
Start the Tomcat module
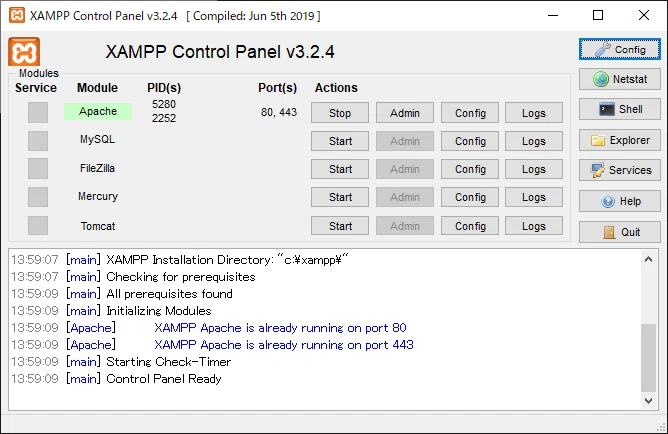[340, 226]
